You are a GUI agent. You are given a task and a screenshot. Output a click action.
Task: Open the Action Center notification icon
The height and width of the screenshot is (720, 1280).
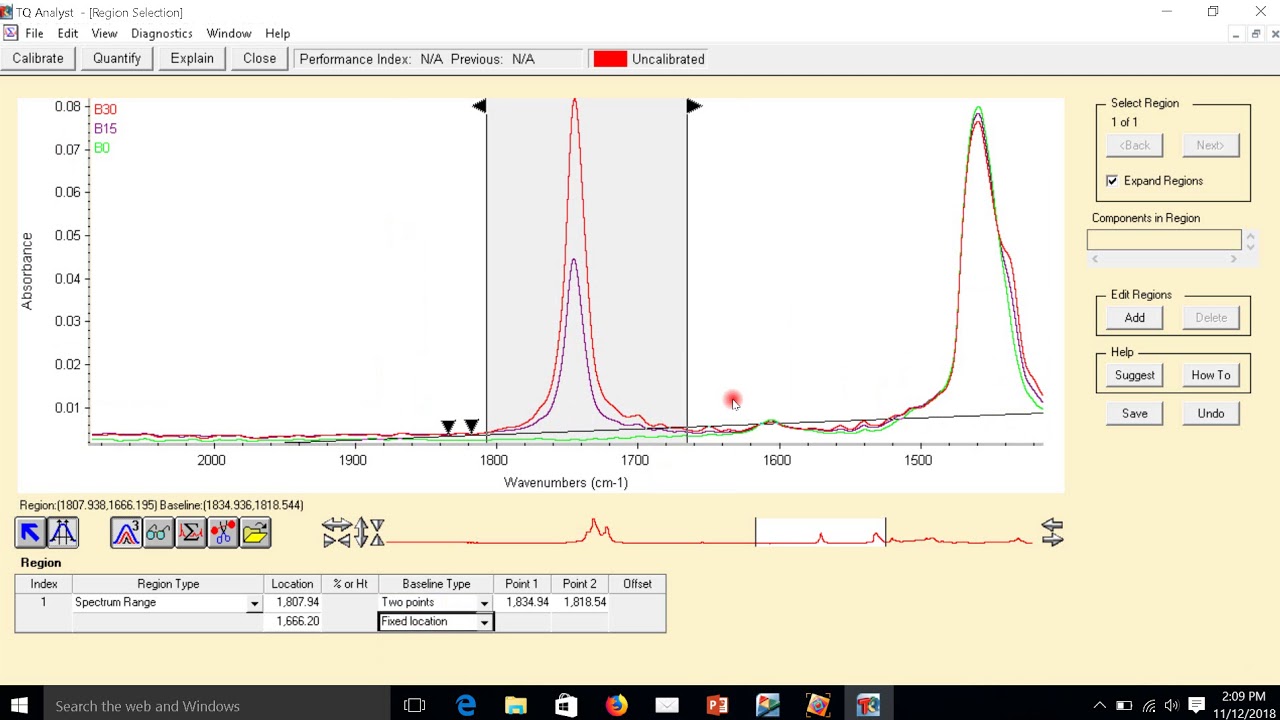[1196, 705]
